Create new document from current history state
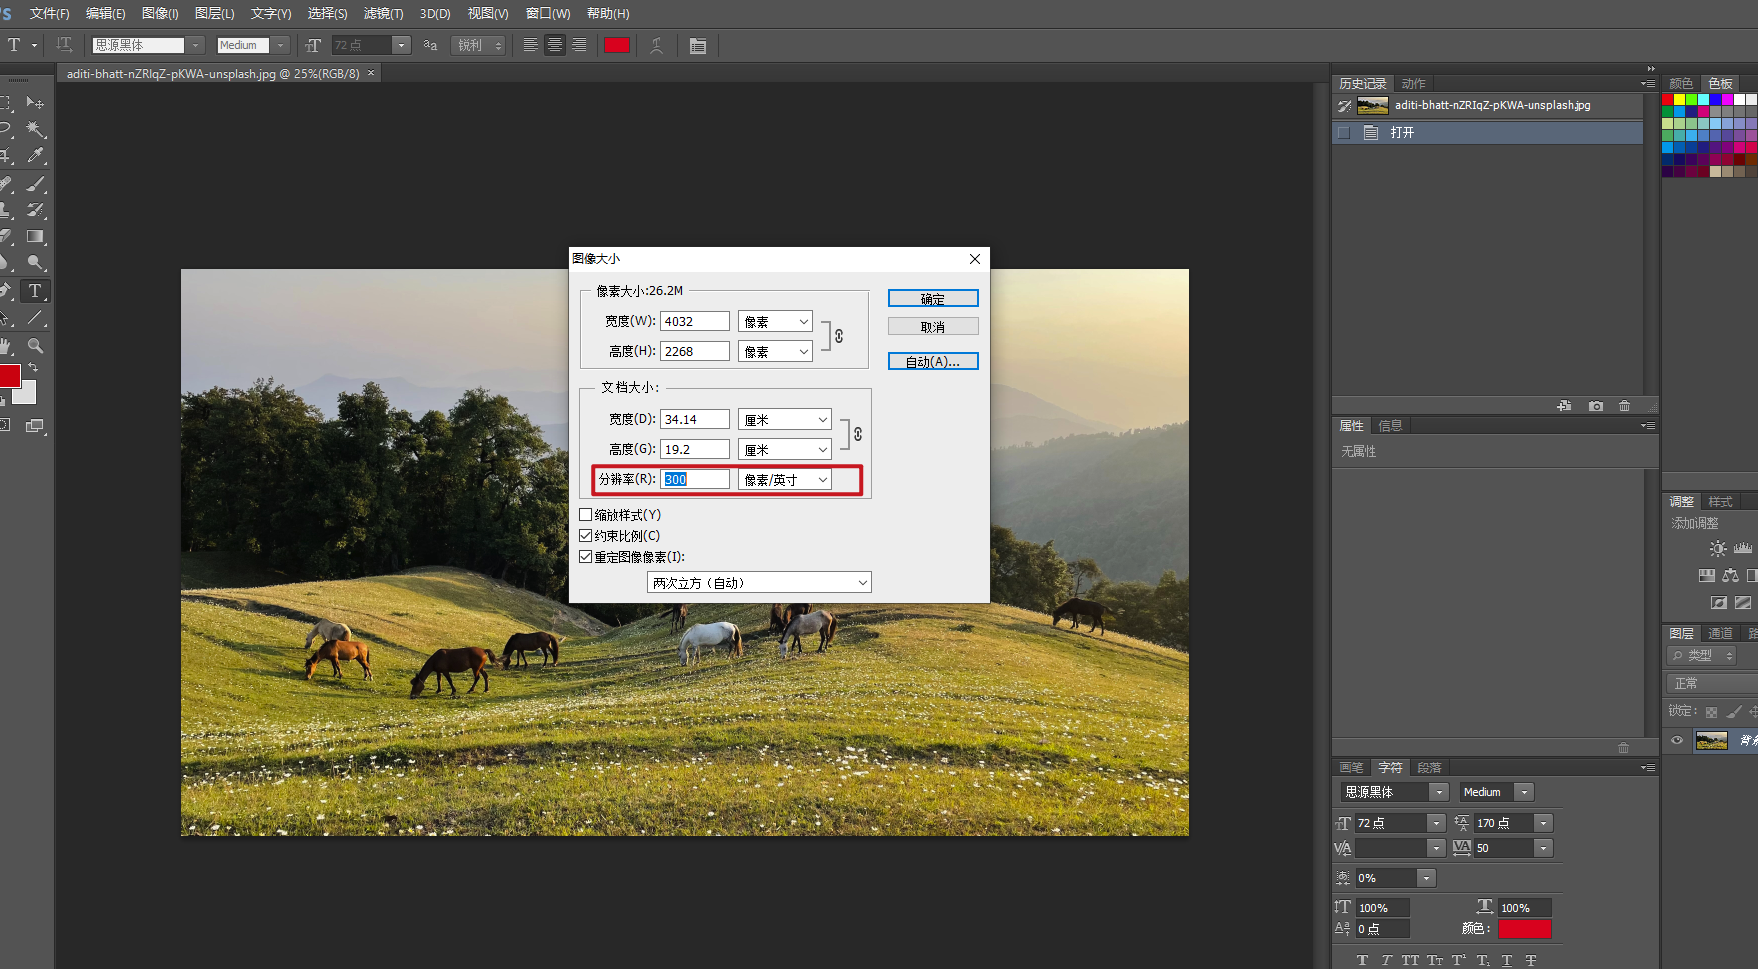The width and height of the screenshot is (1758, 969). (1564, 406)
